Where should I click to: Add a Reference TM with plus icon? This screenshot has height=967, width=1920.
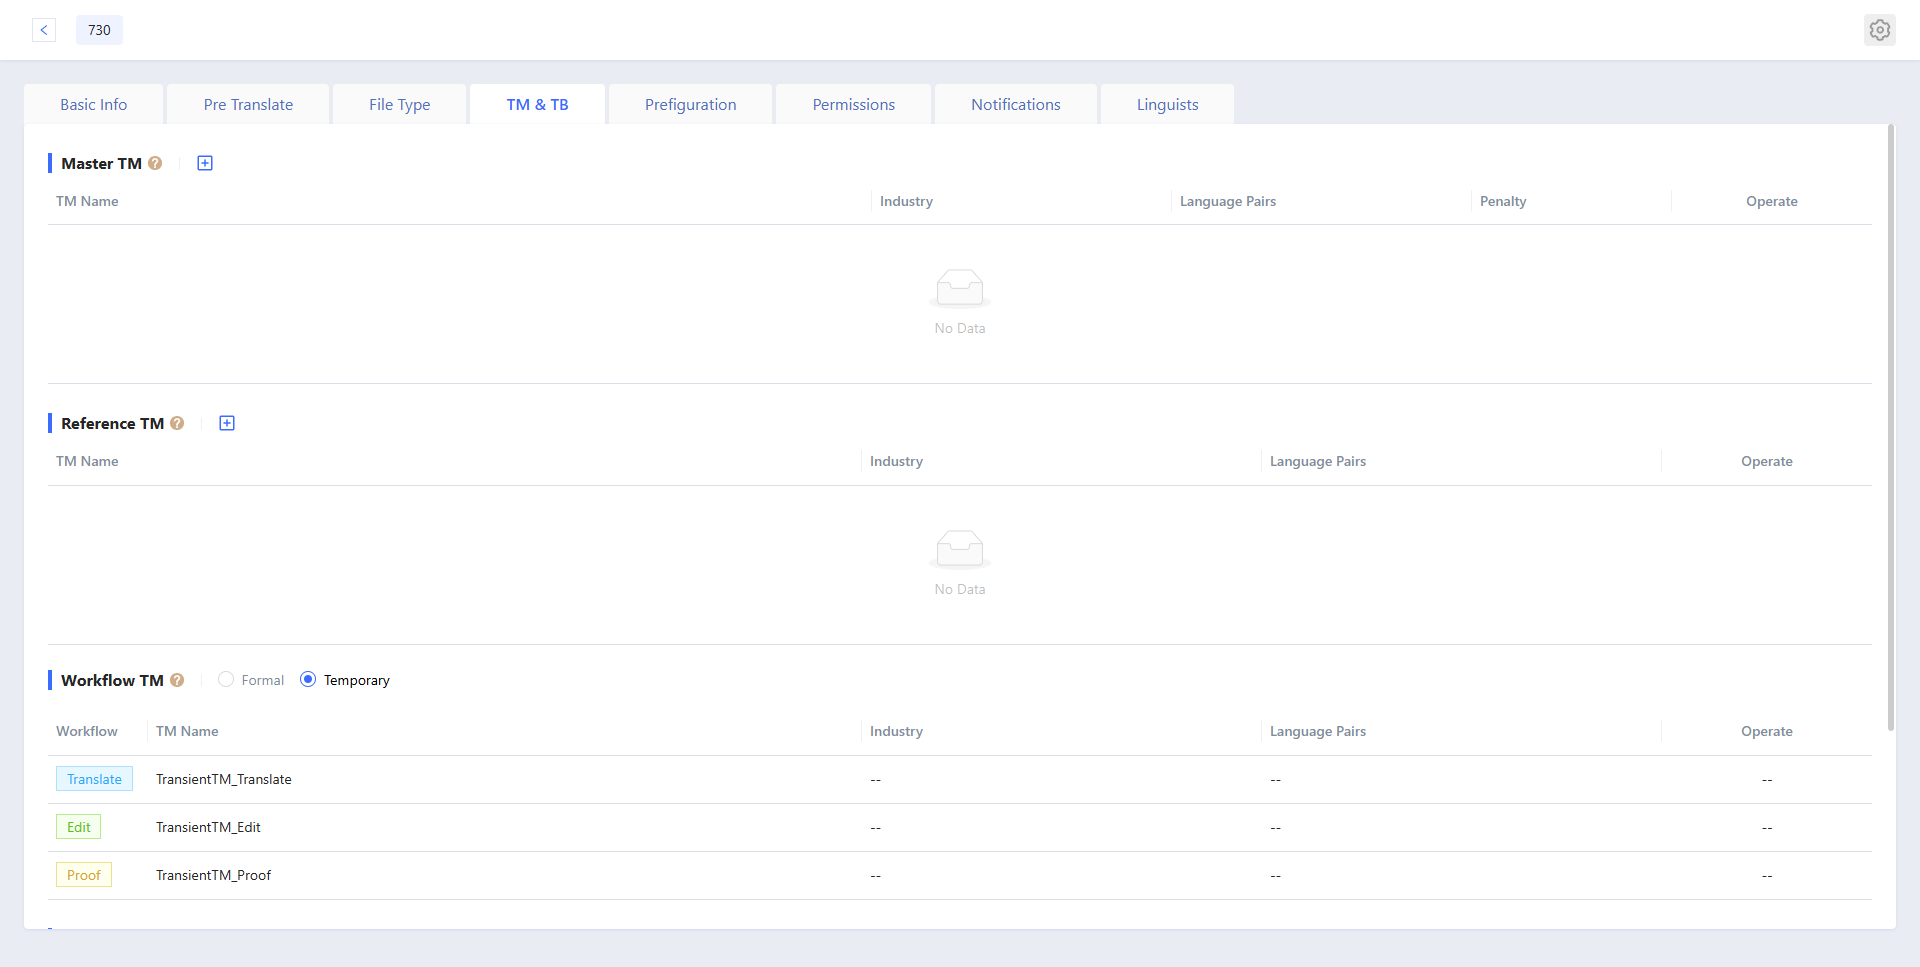coord(227,423)
